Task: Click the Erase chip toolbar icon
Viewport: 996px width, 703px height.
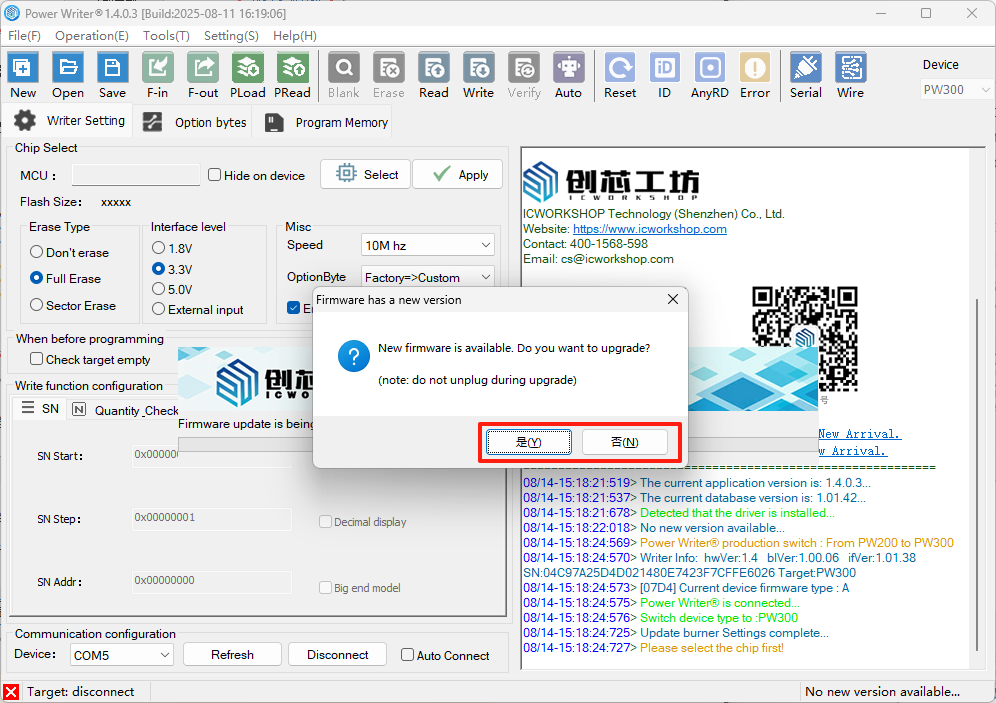Action: click(x=389, y=75)
